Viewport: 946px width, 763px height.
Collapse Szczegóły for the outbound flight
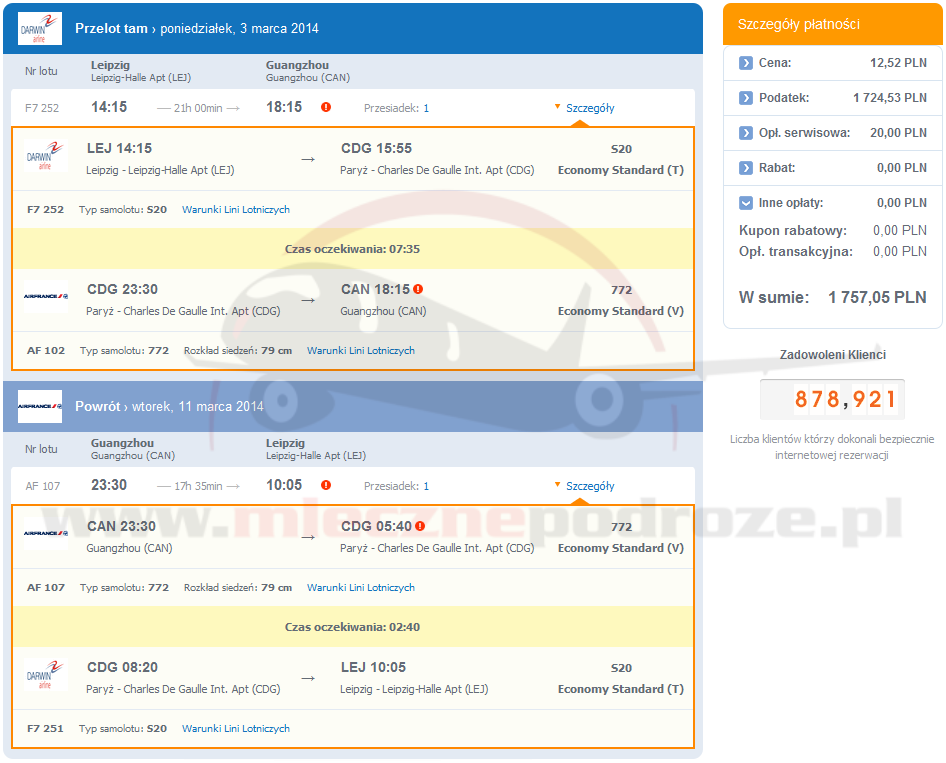click(589, 108)
